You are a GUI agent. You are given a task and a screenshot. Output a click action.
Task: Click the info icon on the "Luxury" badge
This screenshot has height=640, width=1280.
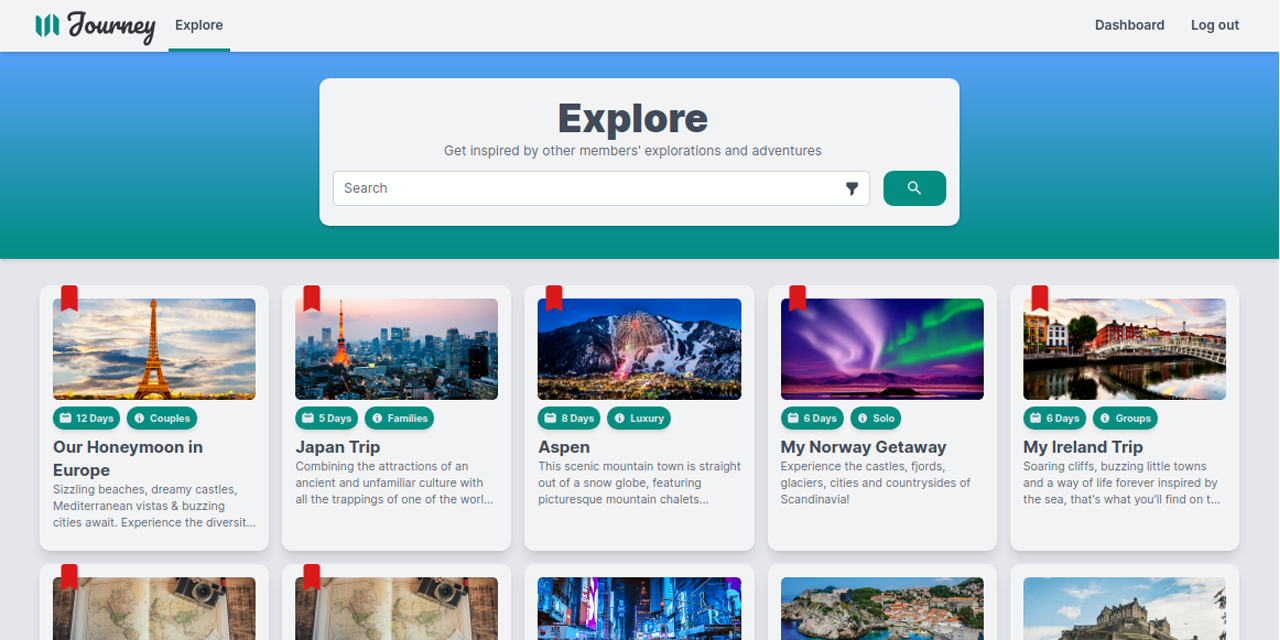[x=620, y=418]
